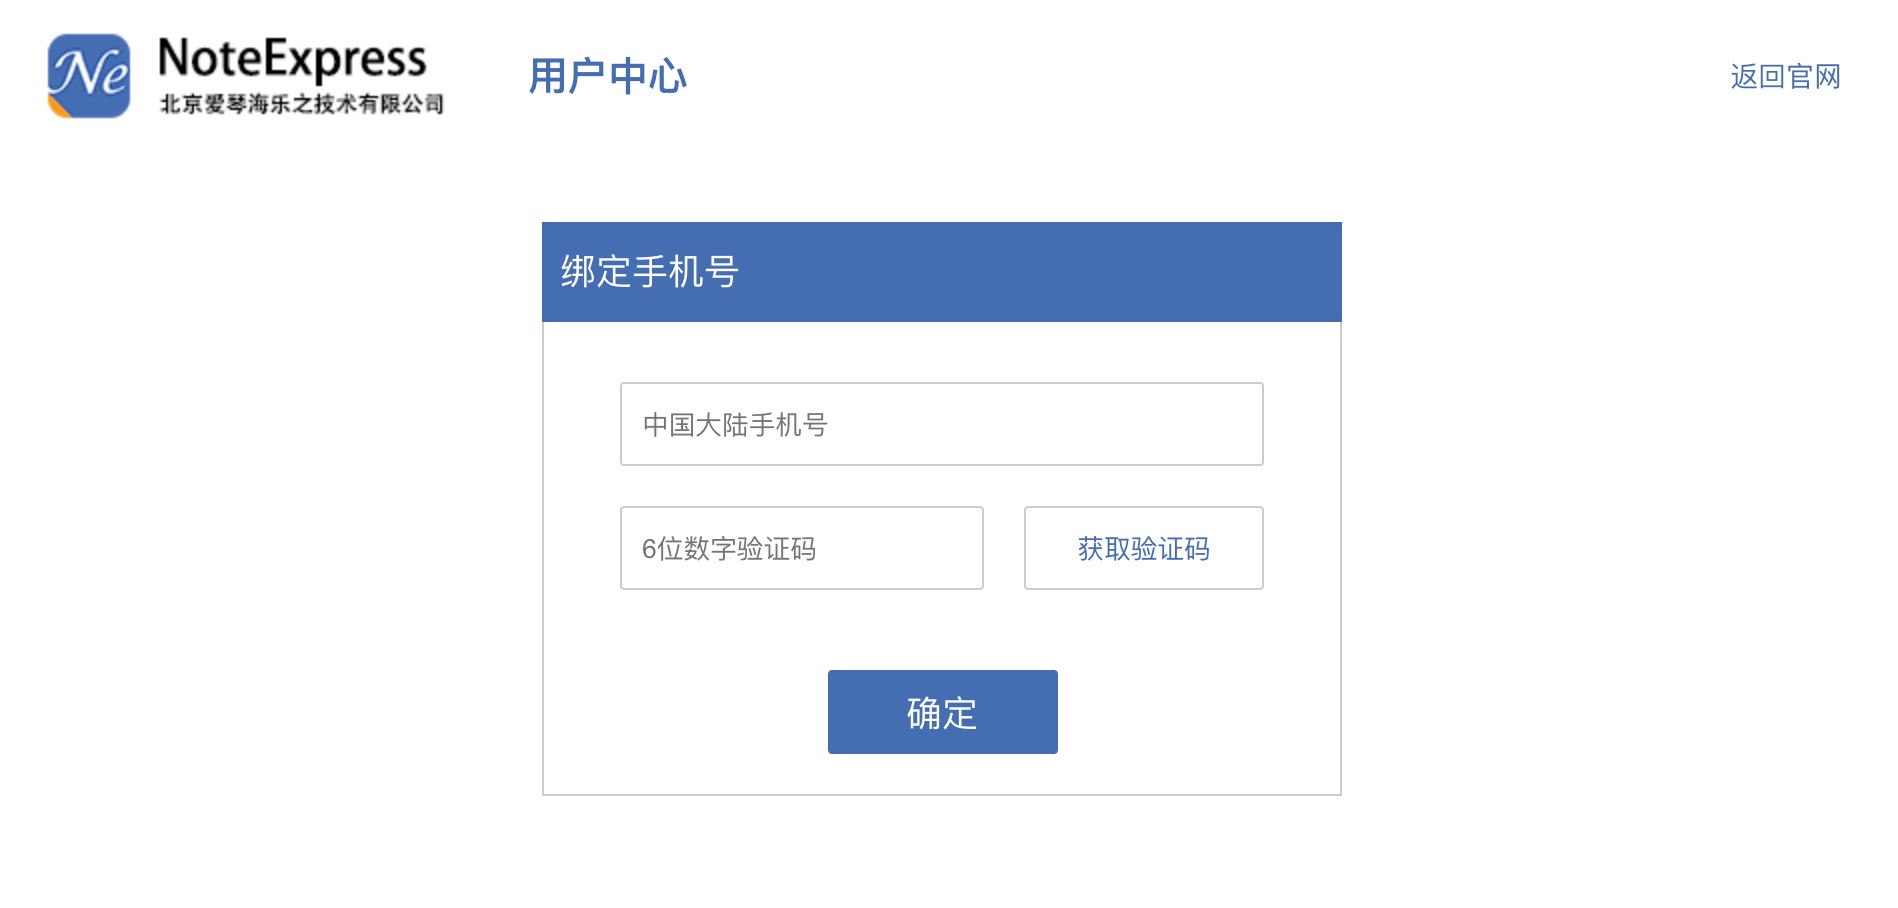1898x908 pixels.
Task: Confirm binding with the 确定 button
Action: (x=942, y=712)
